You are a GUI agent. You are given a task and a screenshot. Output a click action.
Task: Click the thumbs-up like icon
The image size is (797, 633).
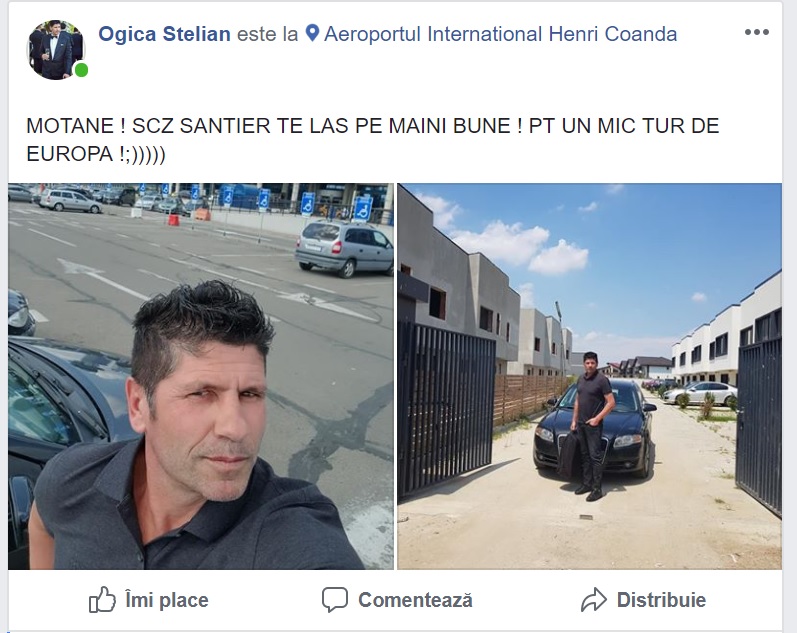click(102, 599)
